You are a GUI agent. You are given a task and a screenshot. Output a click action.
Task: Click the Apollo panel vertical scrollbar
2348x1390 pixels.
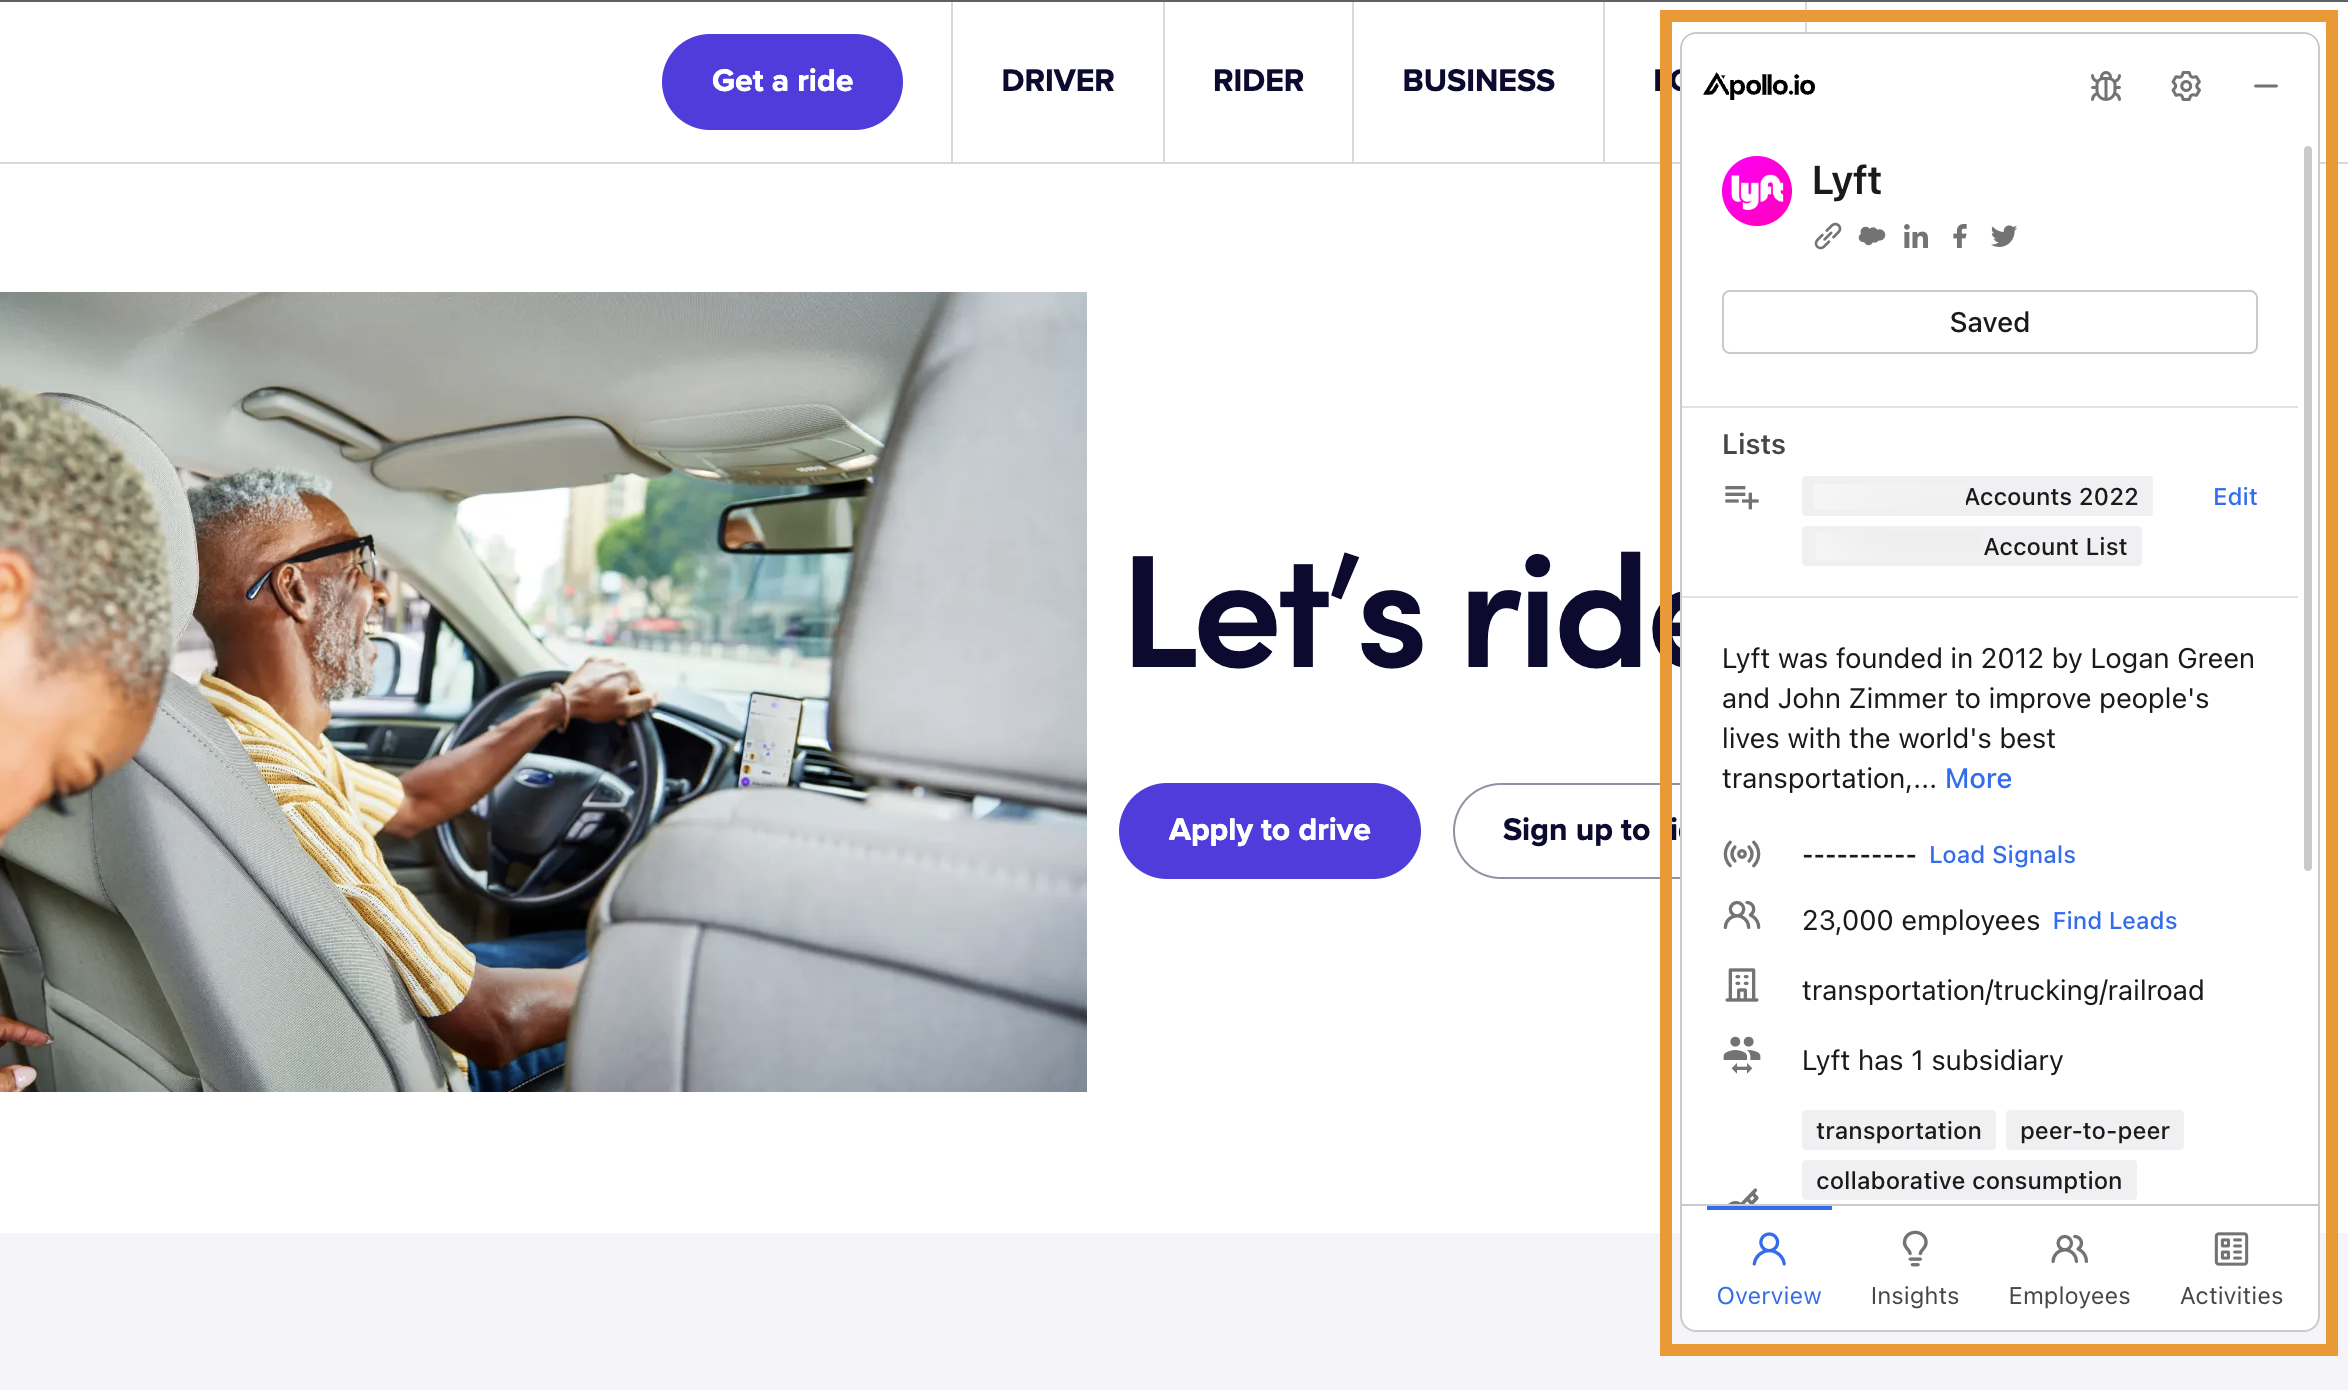2308,508
